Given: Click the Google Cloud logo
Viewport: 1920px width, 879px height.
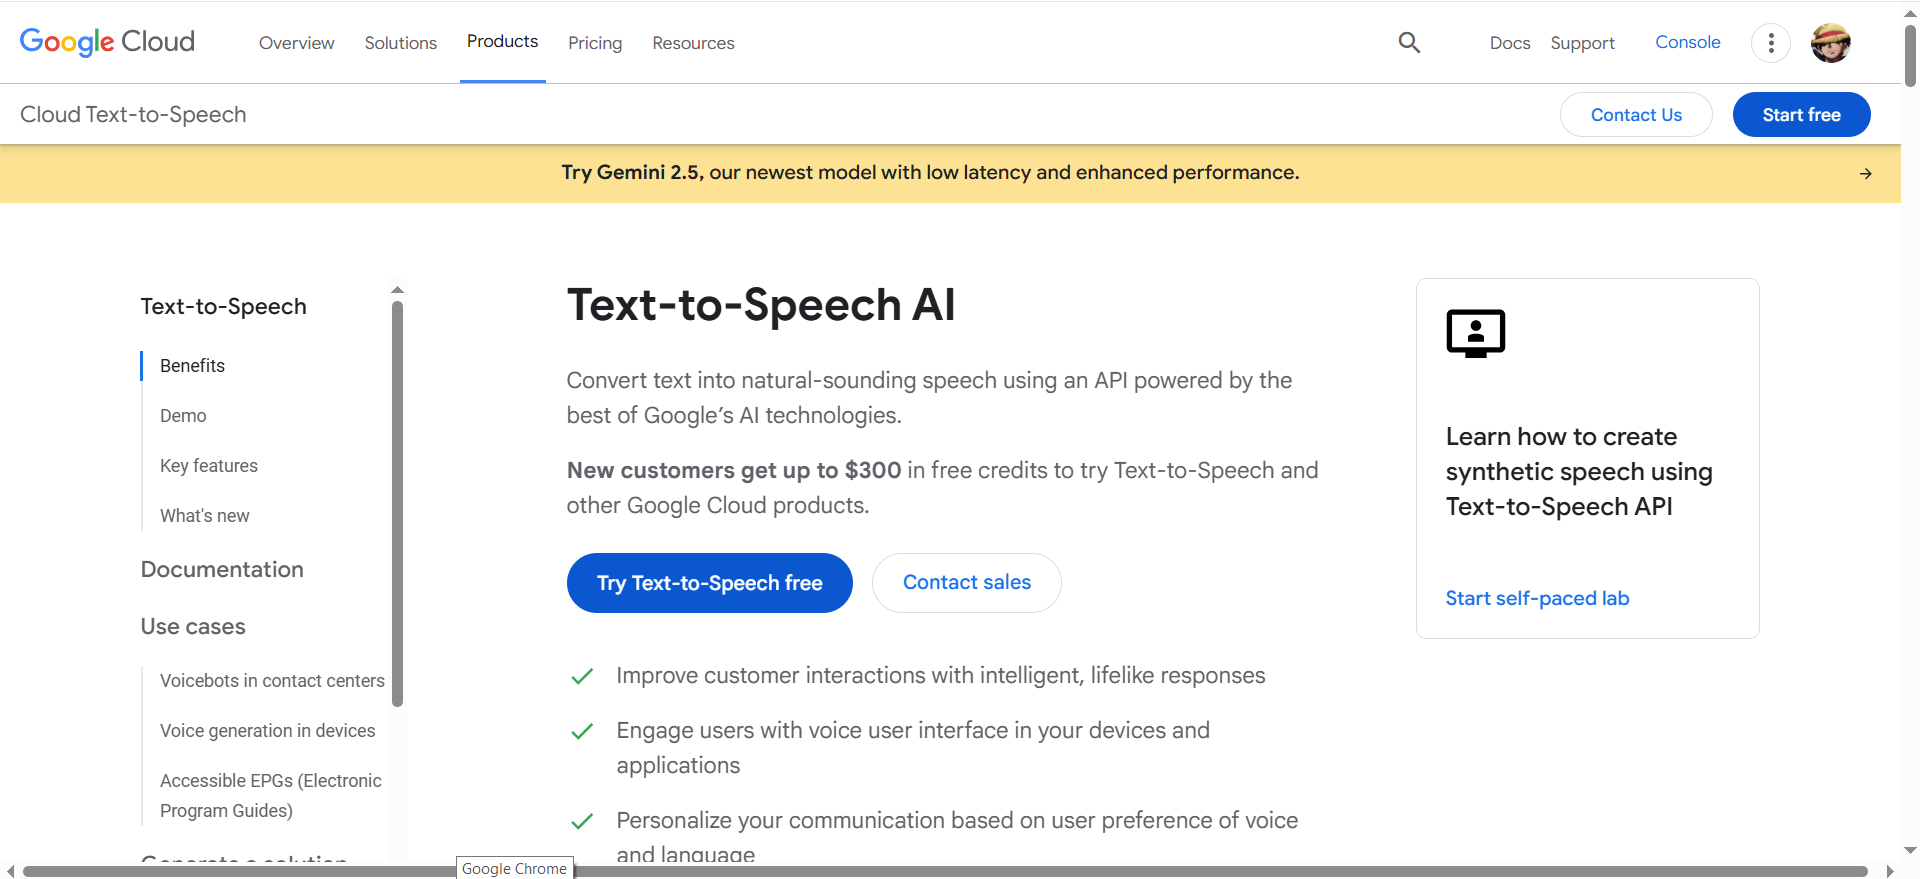Looking at the screenshot, I should pos(107,42).
